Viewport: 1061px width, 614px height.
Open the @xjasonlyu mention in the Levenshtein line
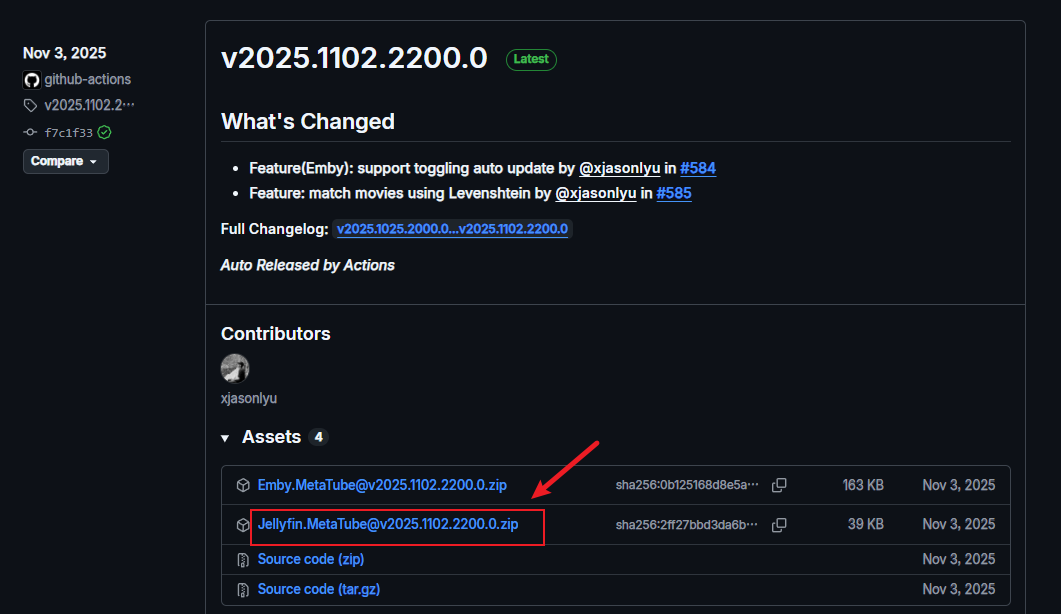[595, 193]
